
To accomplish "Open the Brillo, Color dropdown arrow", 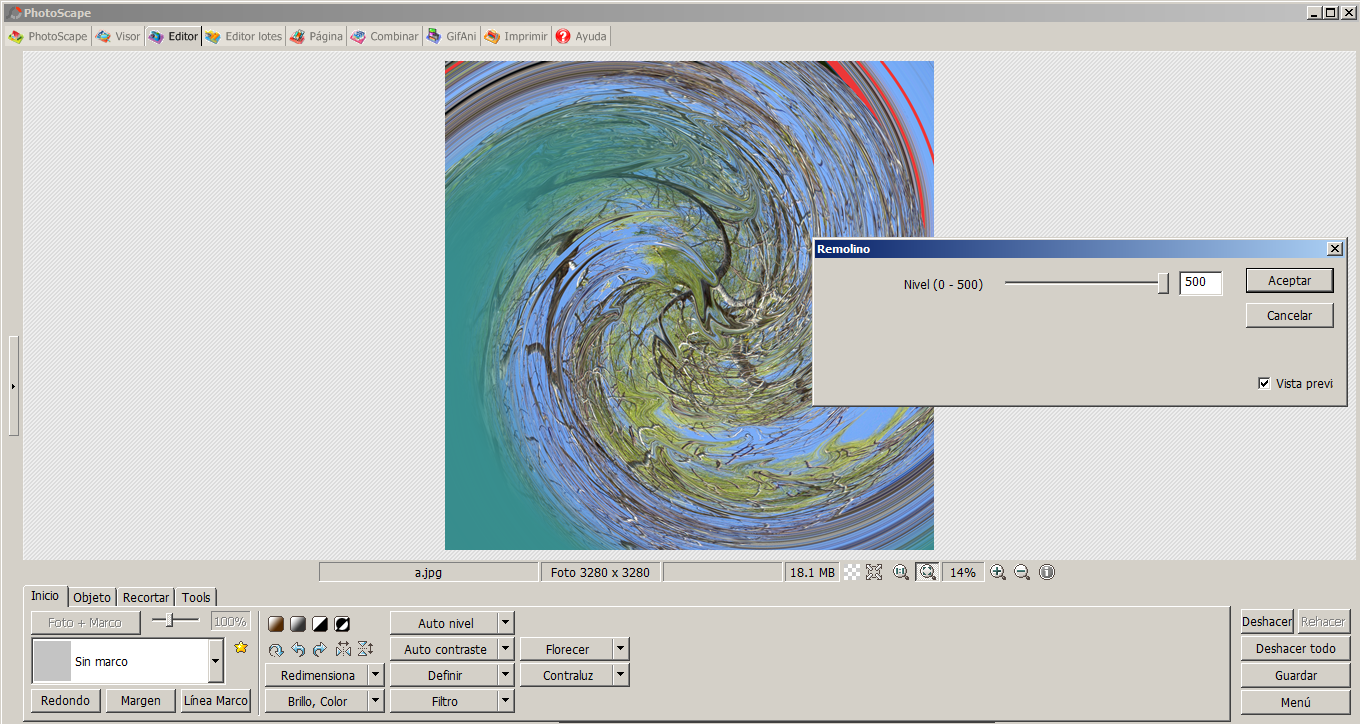I will [376, 701].
